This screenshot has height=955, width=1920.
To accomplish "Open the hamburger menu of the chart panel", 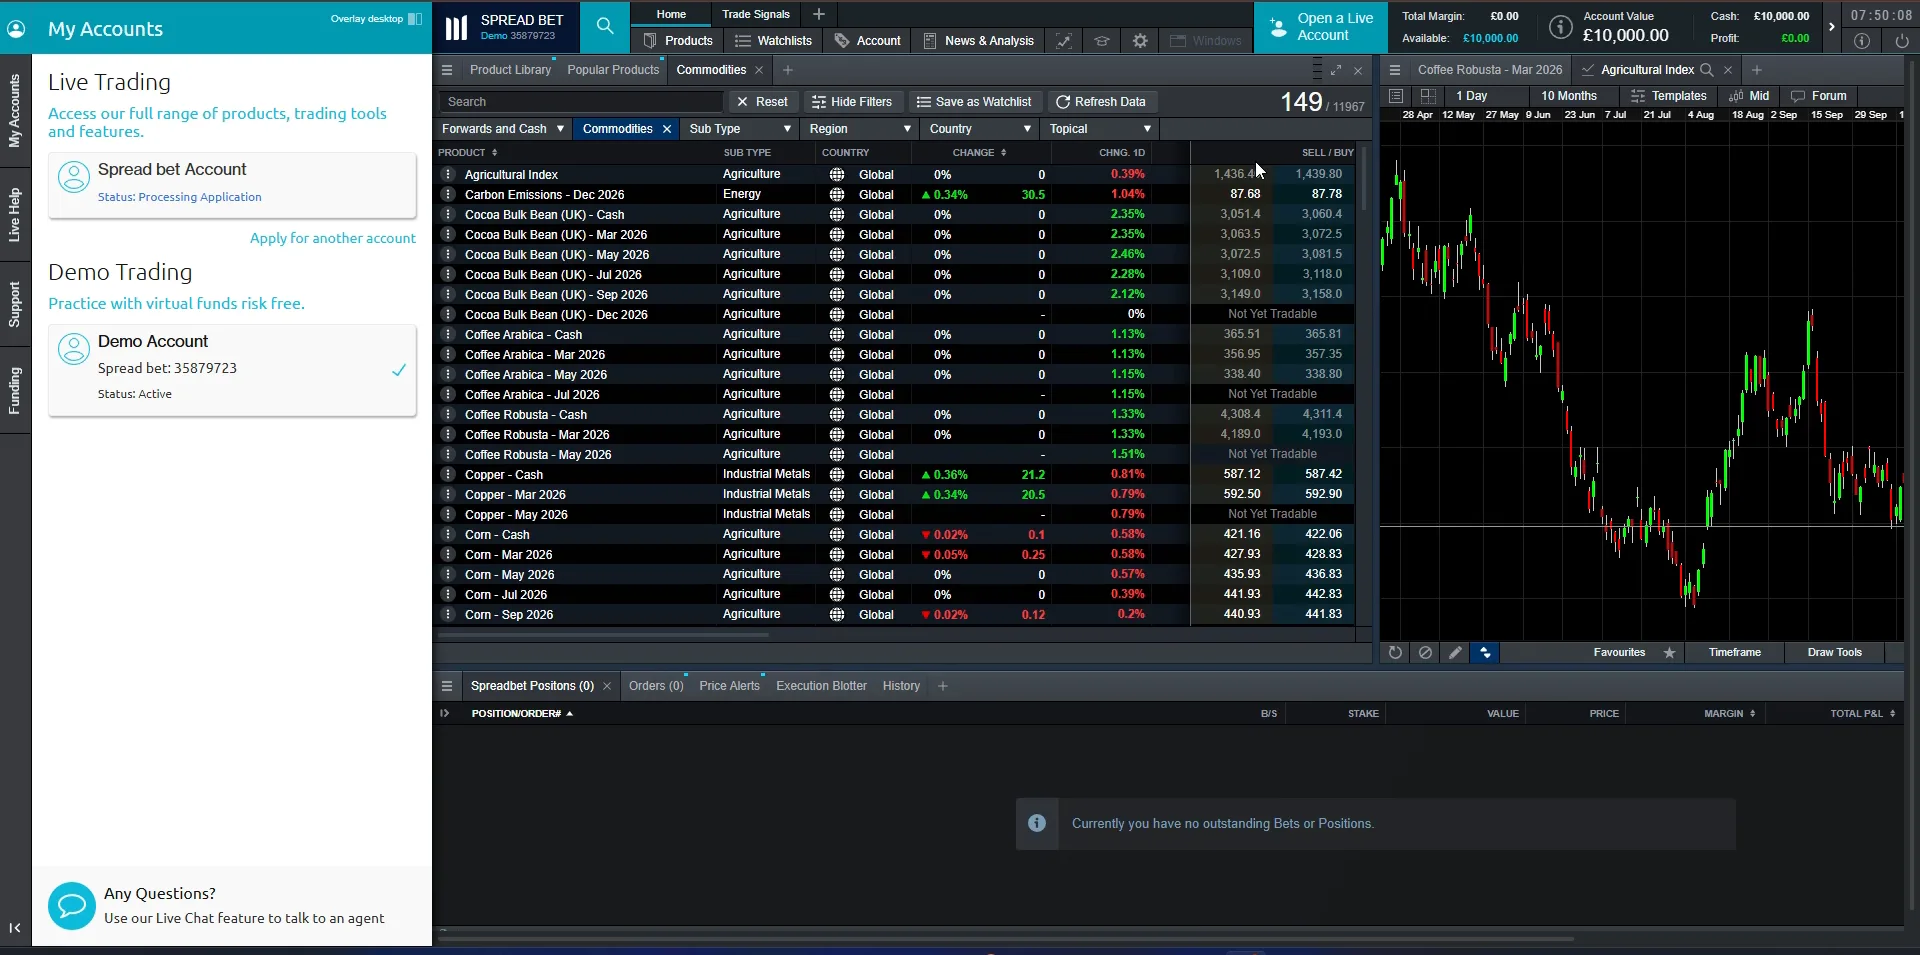I will click(1394, 70).
